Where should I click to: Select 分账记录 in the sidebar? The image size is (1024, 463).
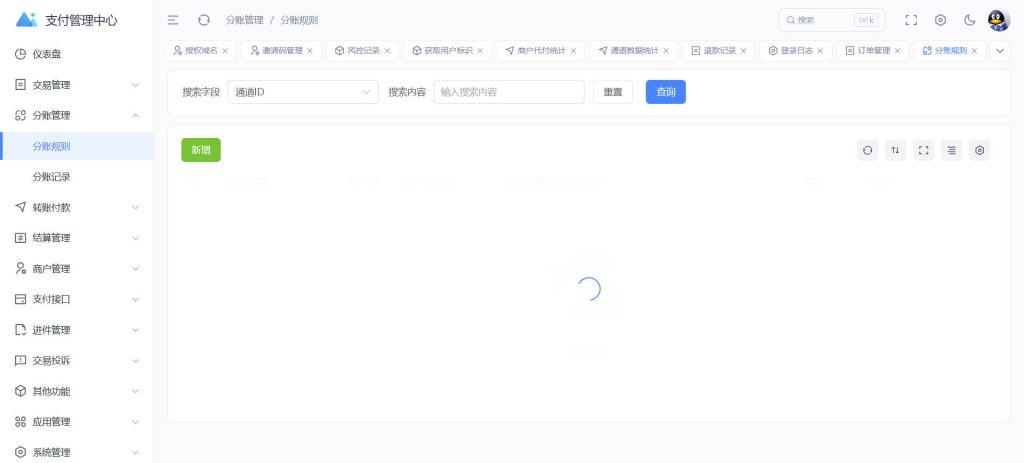pos(77,177)
